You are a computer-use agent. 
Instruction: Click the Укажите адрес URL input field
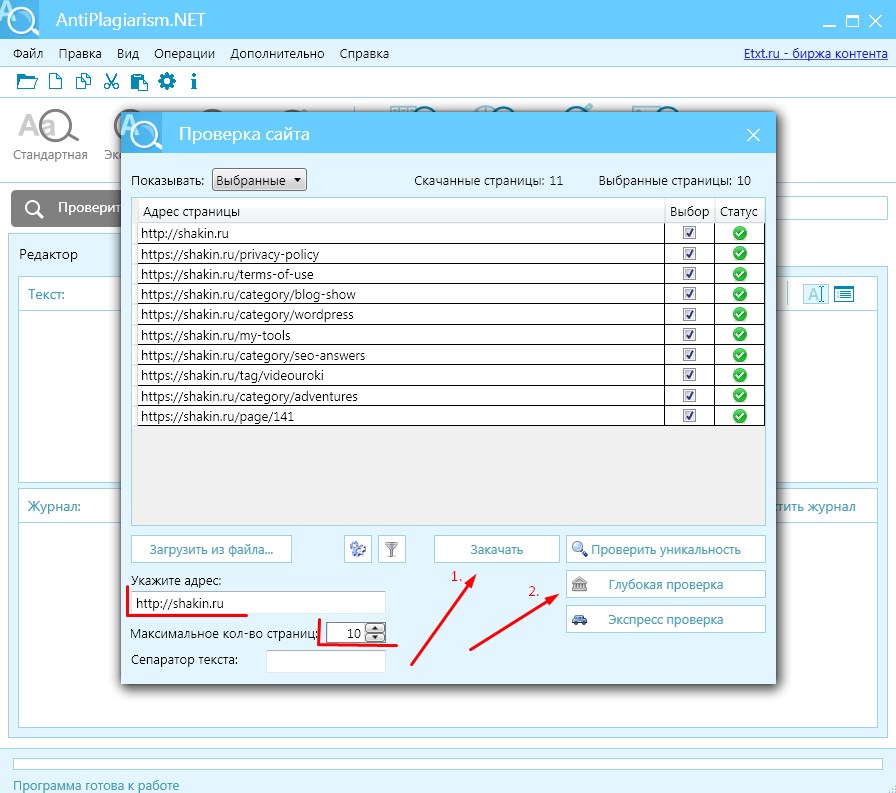[x=258, y=603]
